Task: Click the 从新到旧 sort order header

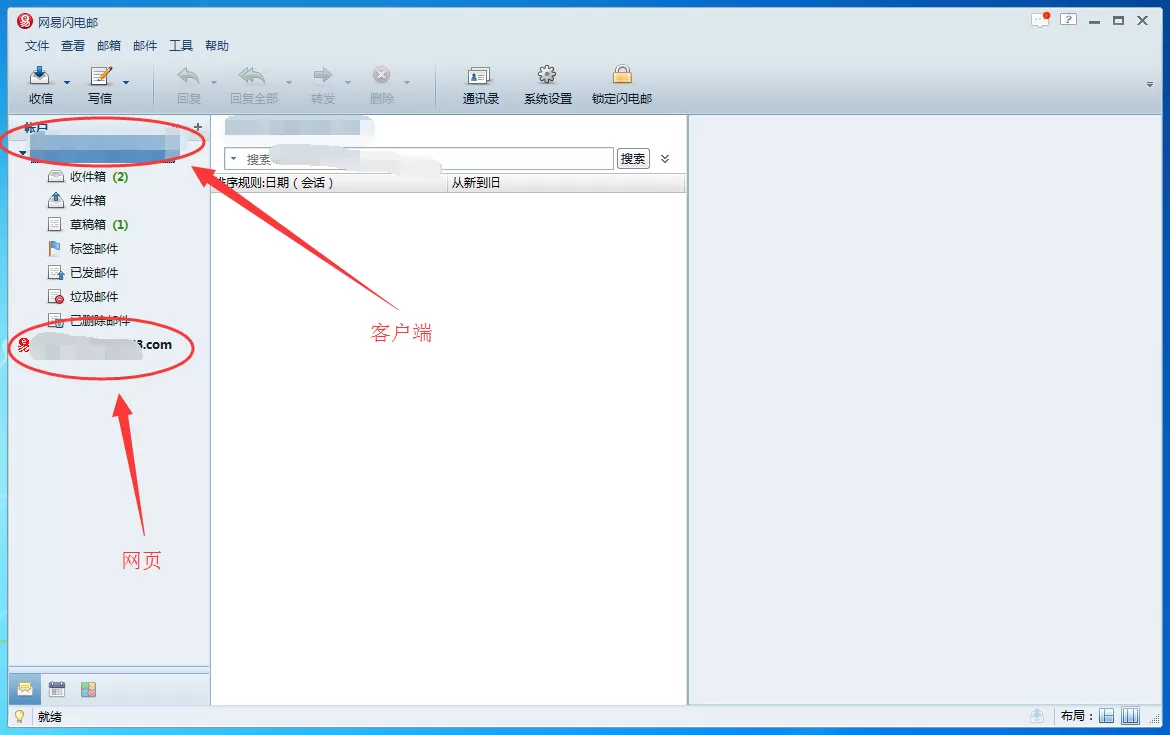Action: (566, 183)
